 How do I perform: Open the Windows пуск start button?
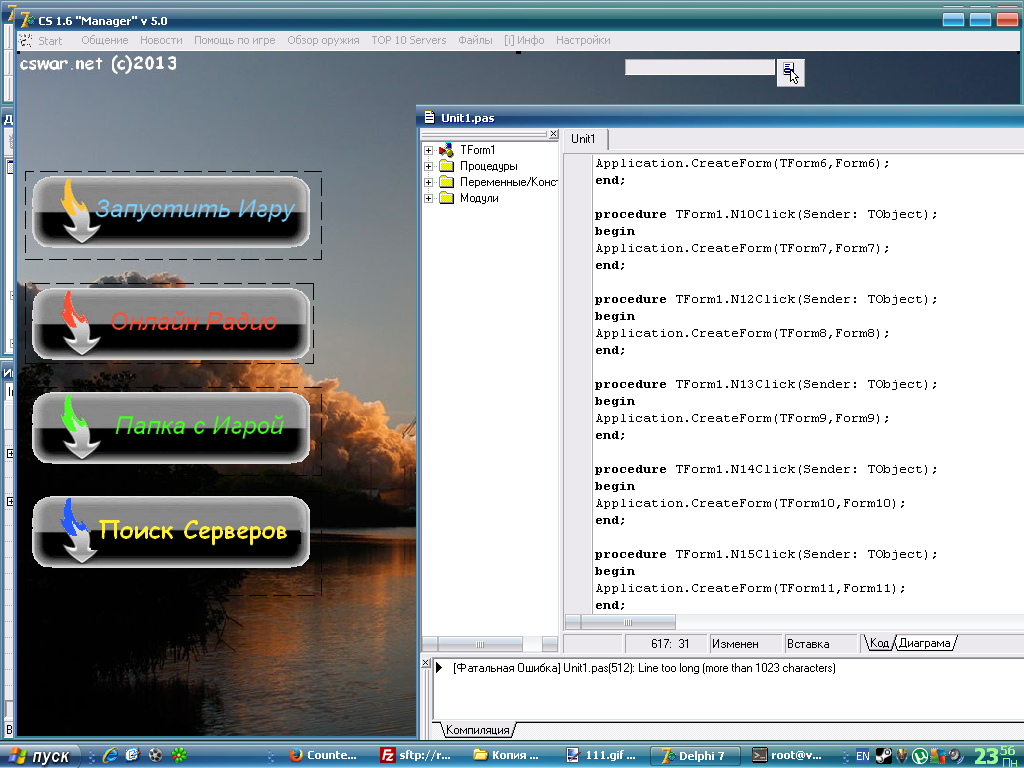[x=40, y=756]
